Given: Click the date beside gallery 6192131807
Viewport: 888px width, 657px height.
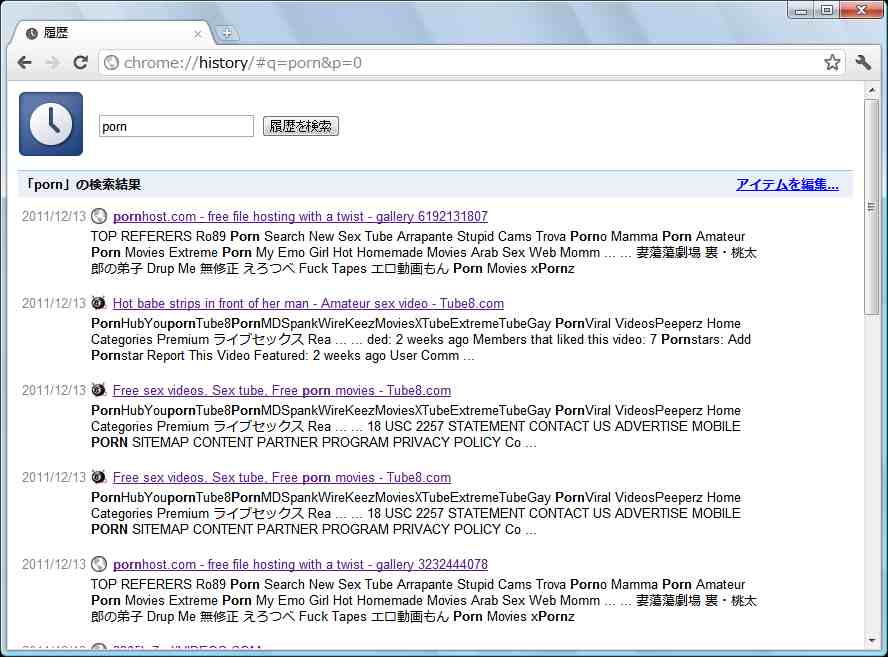Looking at the screenshot, I should (x=54, y=216).
